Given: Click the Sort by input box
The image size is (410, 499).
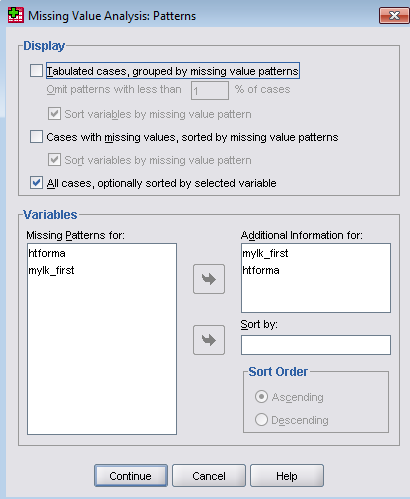Looking at the screenshot, I should pos(316,345).
